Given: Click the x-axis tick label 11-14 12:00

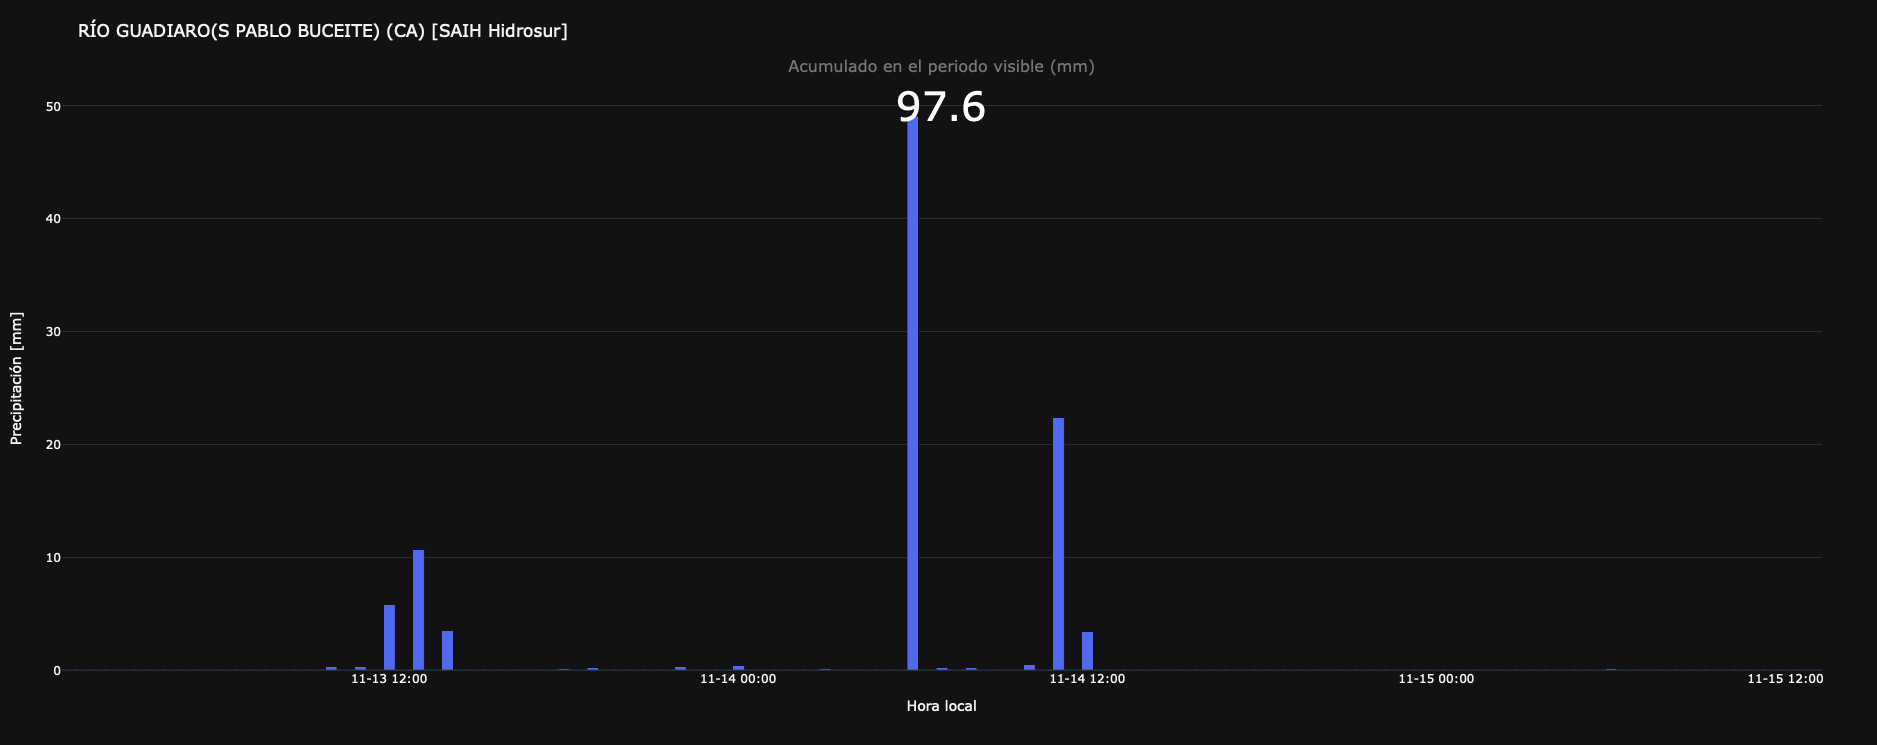Looking at the screenshot, I should click(x=1087, y=679).
